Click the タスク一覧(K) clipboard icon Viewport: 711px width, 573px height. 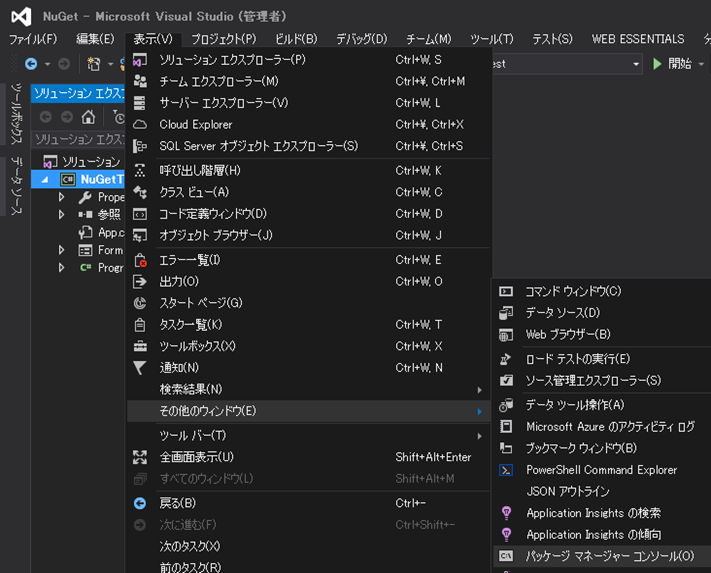(x=140, y=325)
